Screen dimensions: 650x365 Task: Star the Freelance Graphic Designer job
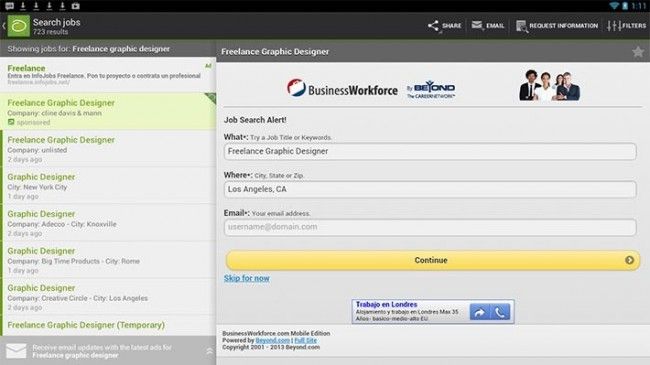pyautogui.click(x=638, y=52)
